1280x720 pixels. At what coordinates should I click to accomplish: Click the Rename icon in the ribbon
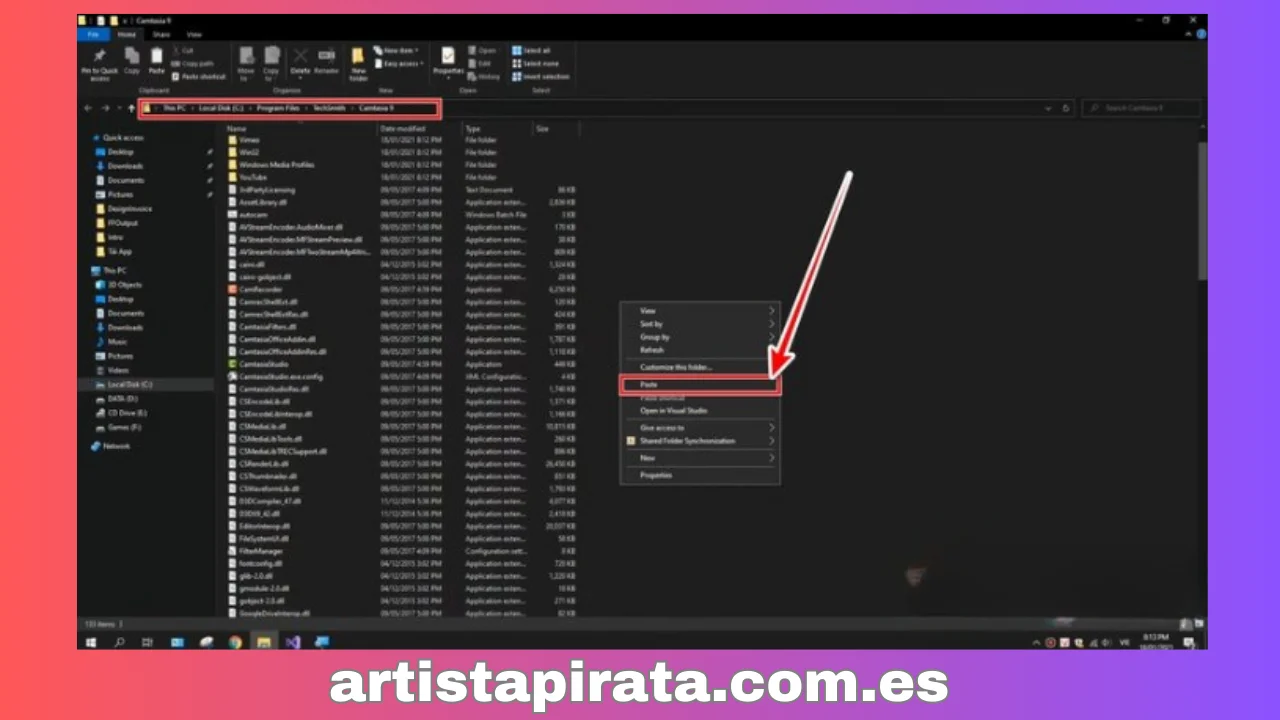[x=326, y=62]
